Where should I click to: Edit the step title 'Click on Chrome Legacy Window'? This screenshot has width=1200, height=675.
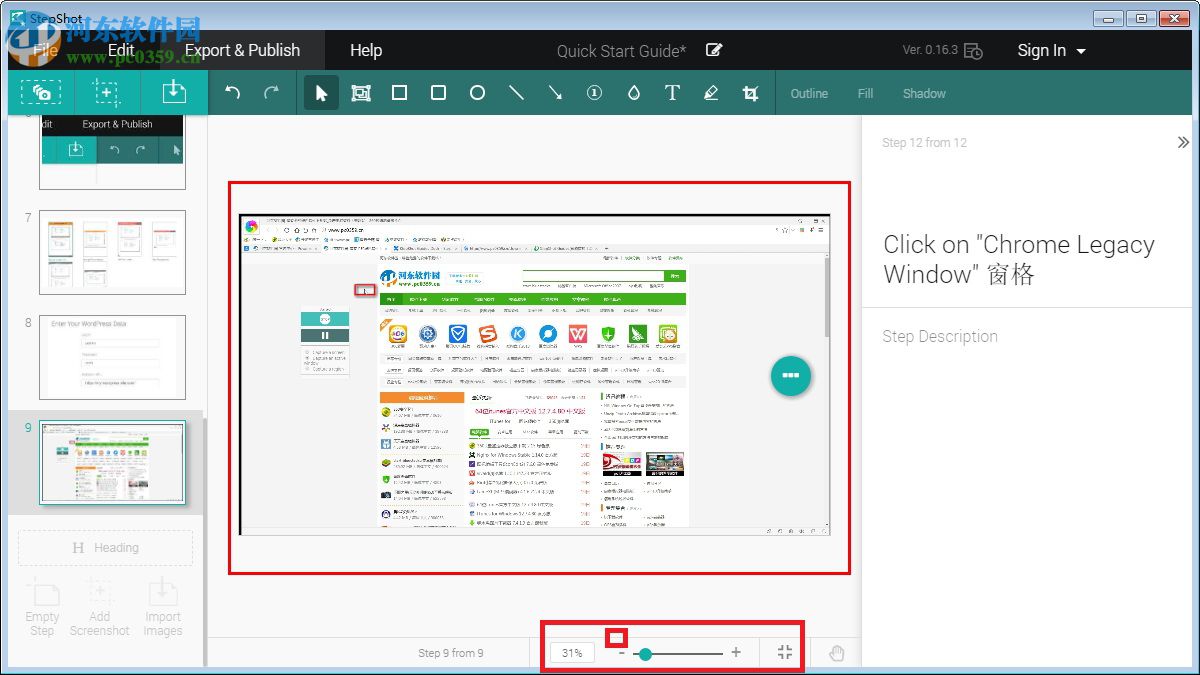coord(1018,259)
